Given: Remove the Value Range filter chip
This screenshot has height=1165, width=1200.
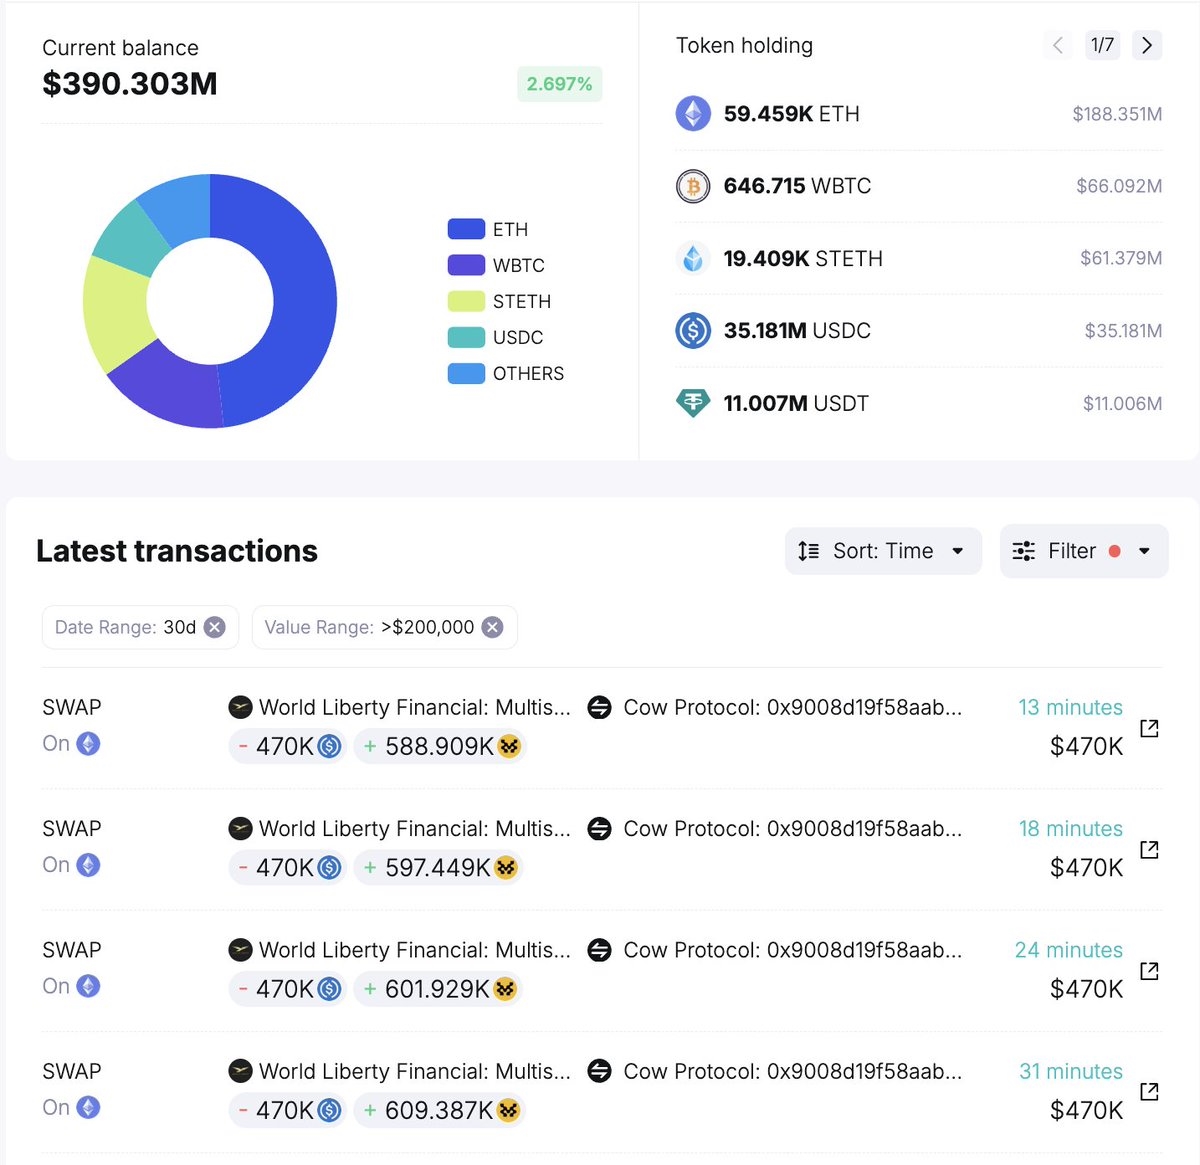Looking at the screenshot, I should point(492,627).
